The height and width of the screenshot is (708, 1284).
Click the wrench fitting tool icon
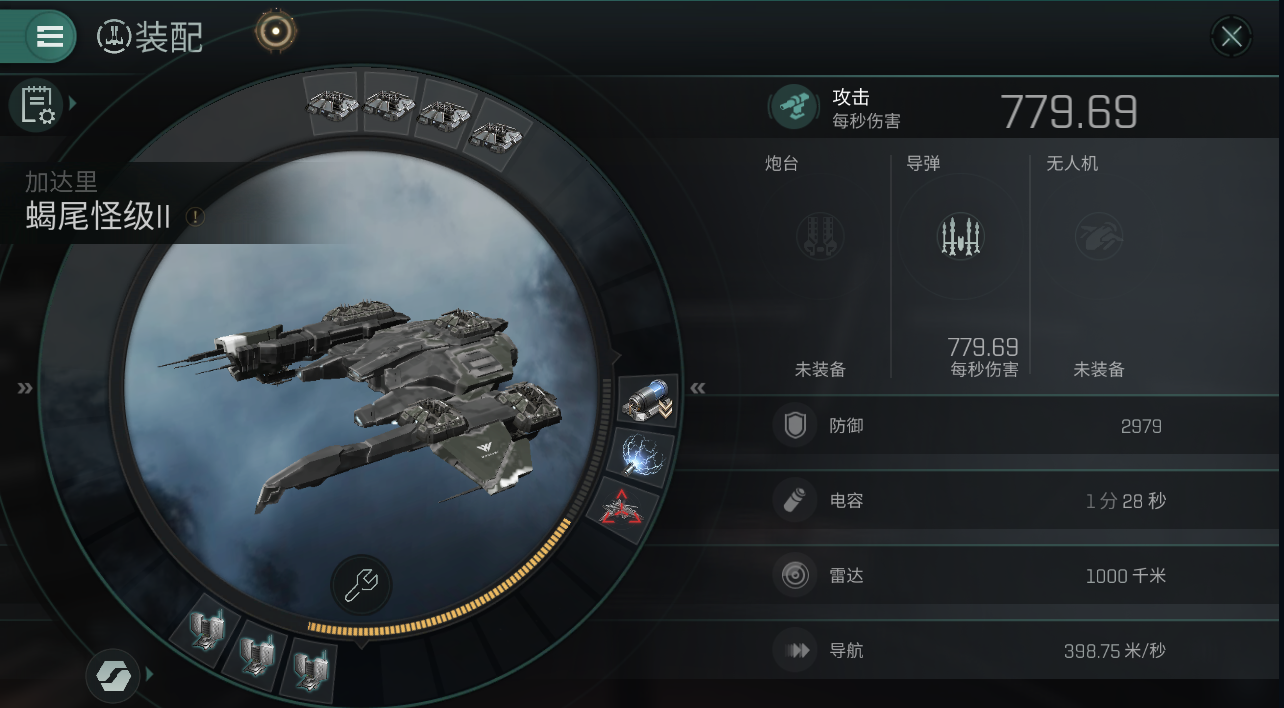[361, 586]
